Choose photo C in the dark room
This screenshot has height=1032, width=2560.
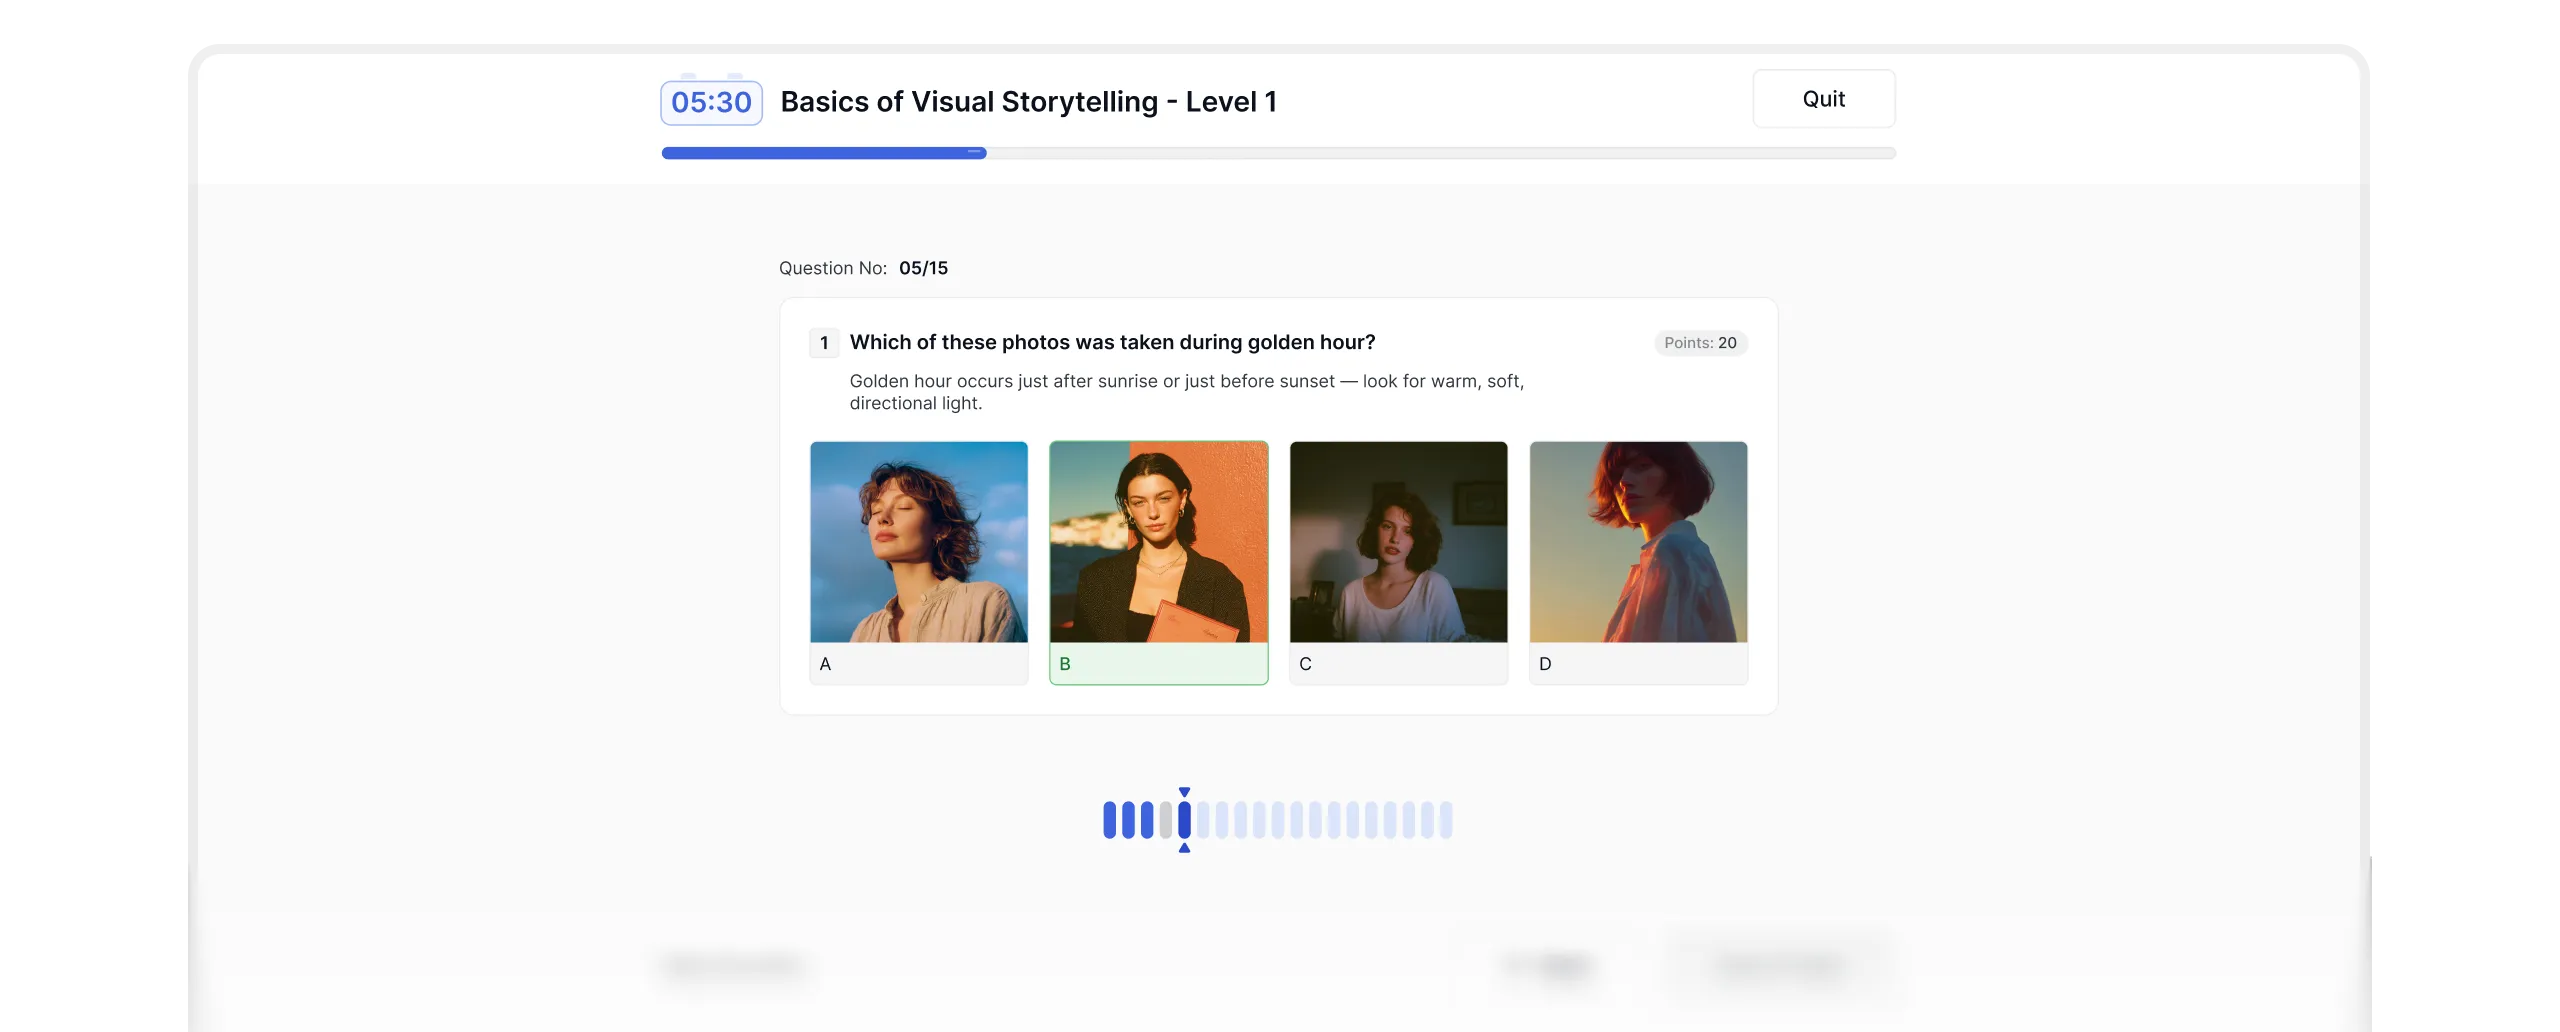(1399, 542)
